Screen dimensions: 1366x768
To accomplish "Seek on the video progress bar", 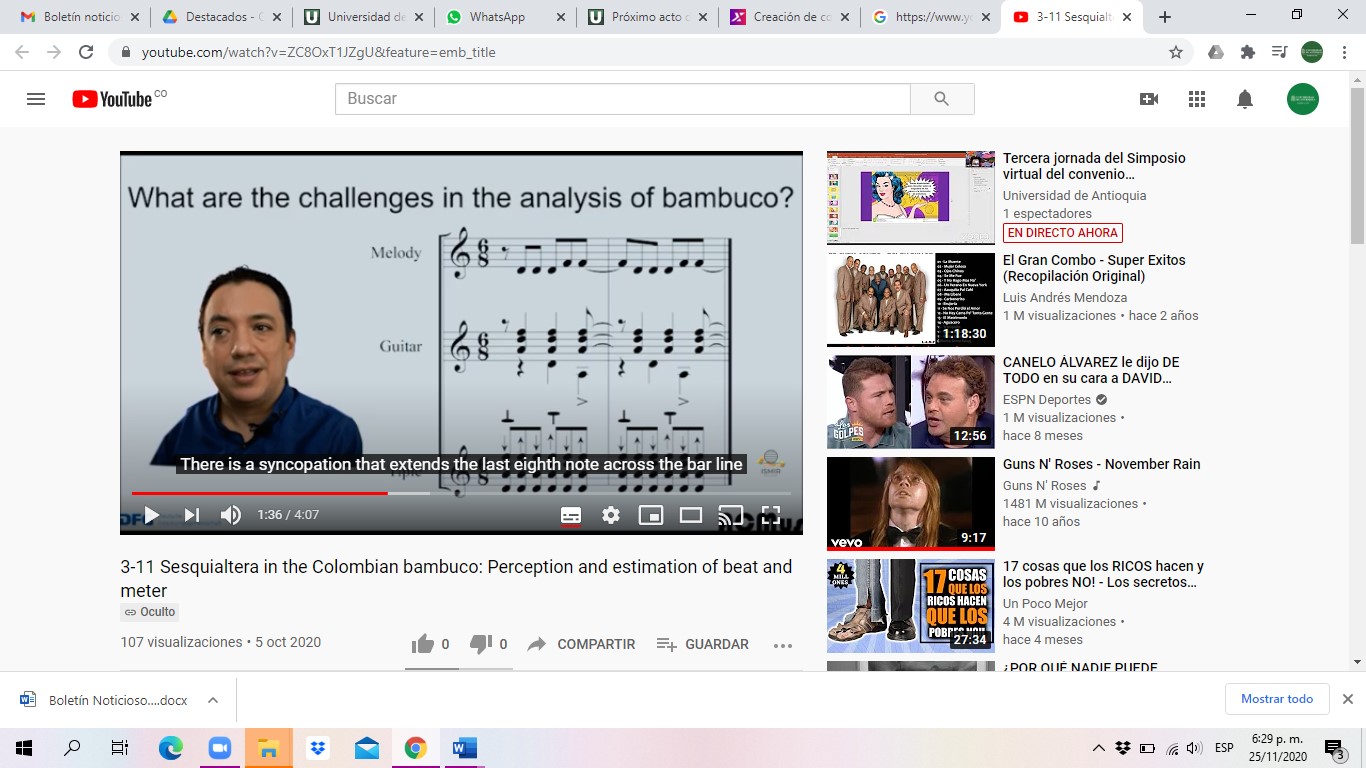I will 461,493.
